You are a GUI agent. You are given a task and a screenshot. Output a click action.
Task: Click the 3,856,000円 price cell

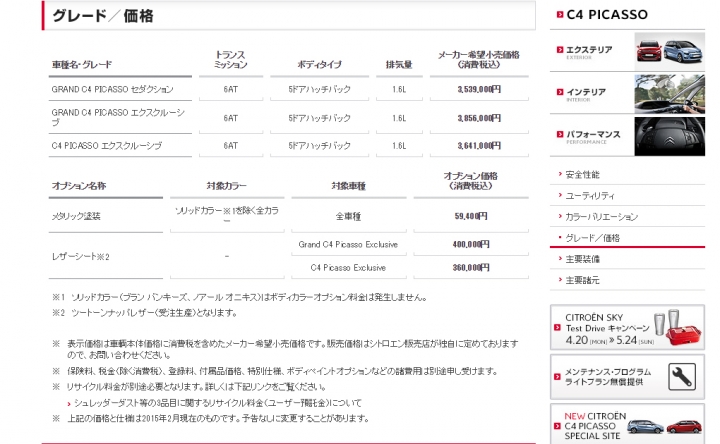479,118
